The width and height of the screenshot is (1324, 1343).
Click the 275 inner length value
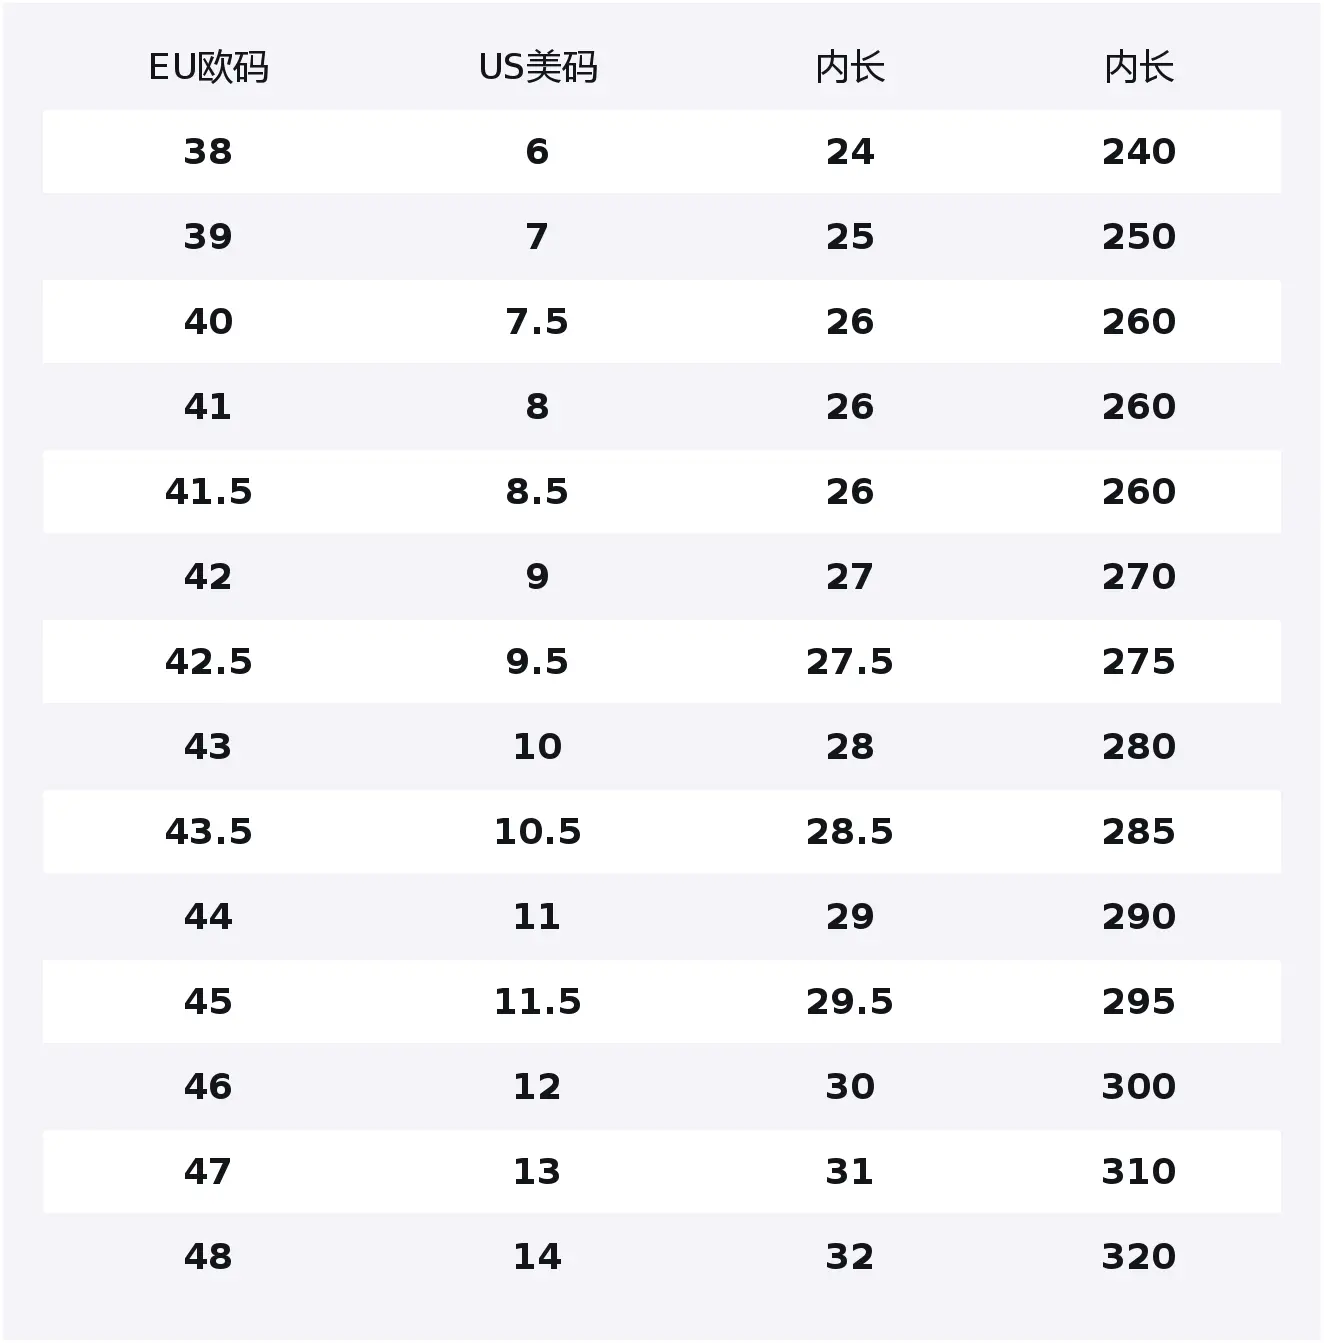coord(1139,662)
